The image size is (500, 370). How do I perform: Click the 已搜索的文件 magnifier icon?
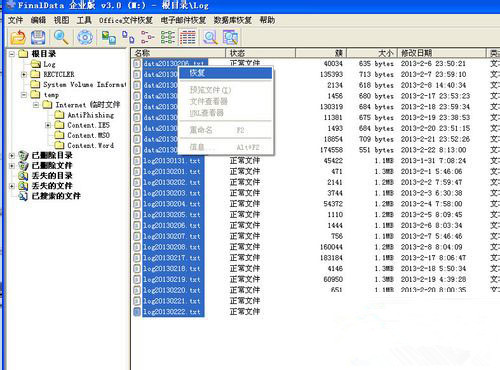click(x=23, y=196)
